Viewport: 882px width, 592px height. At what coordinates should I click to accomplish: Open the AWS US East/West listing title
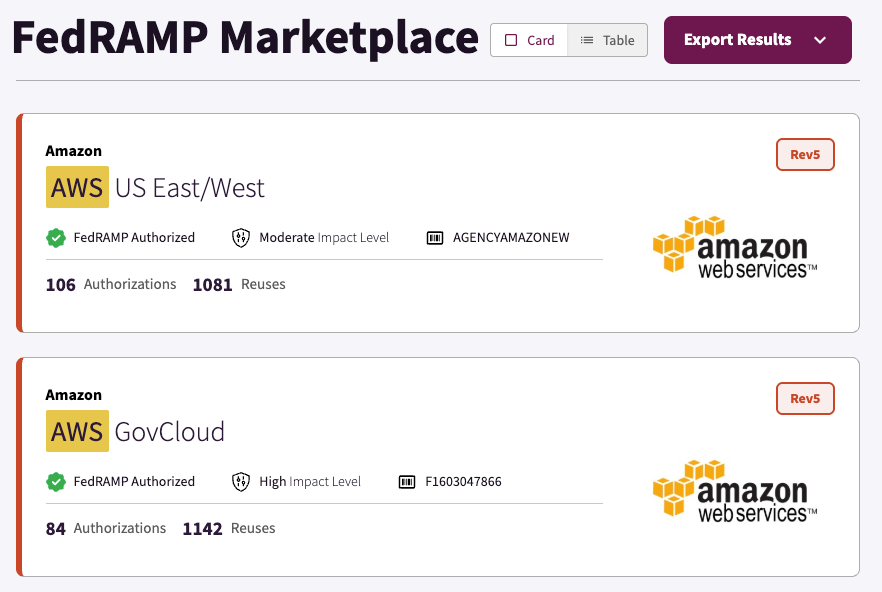click(155, 188)
